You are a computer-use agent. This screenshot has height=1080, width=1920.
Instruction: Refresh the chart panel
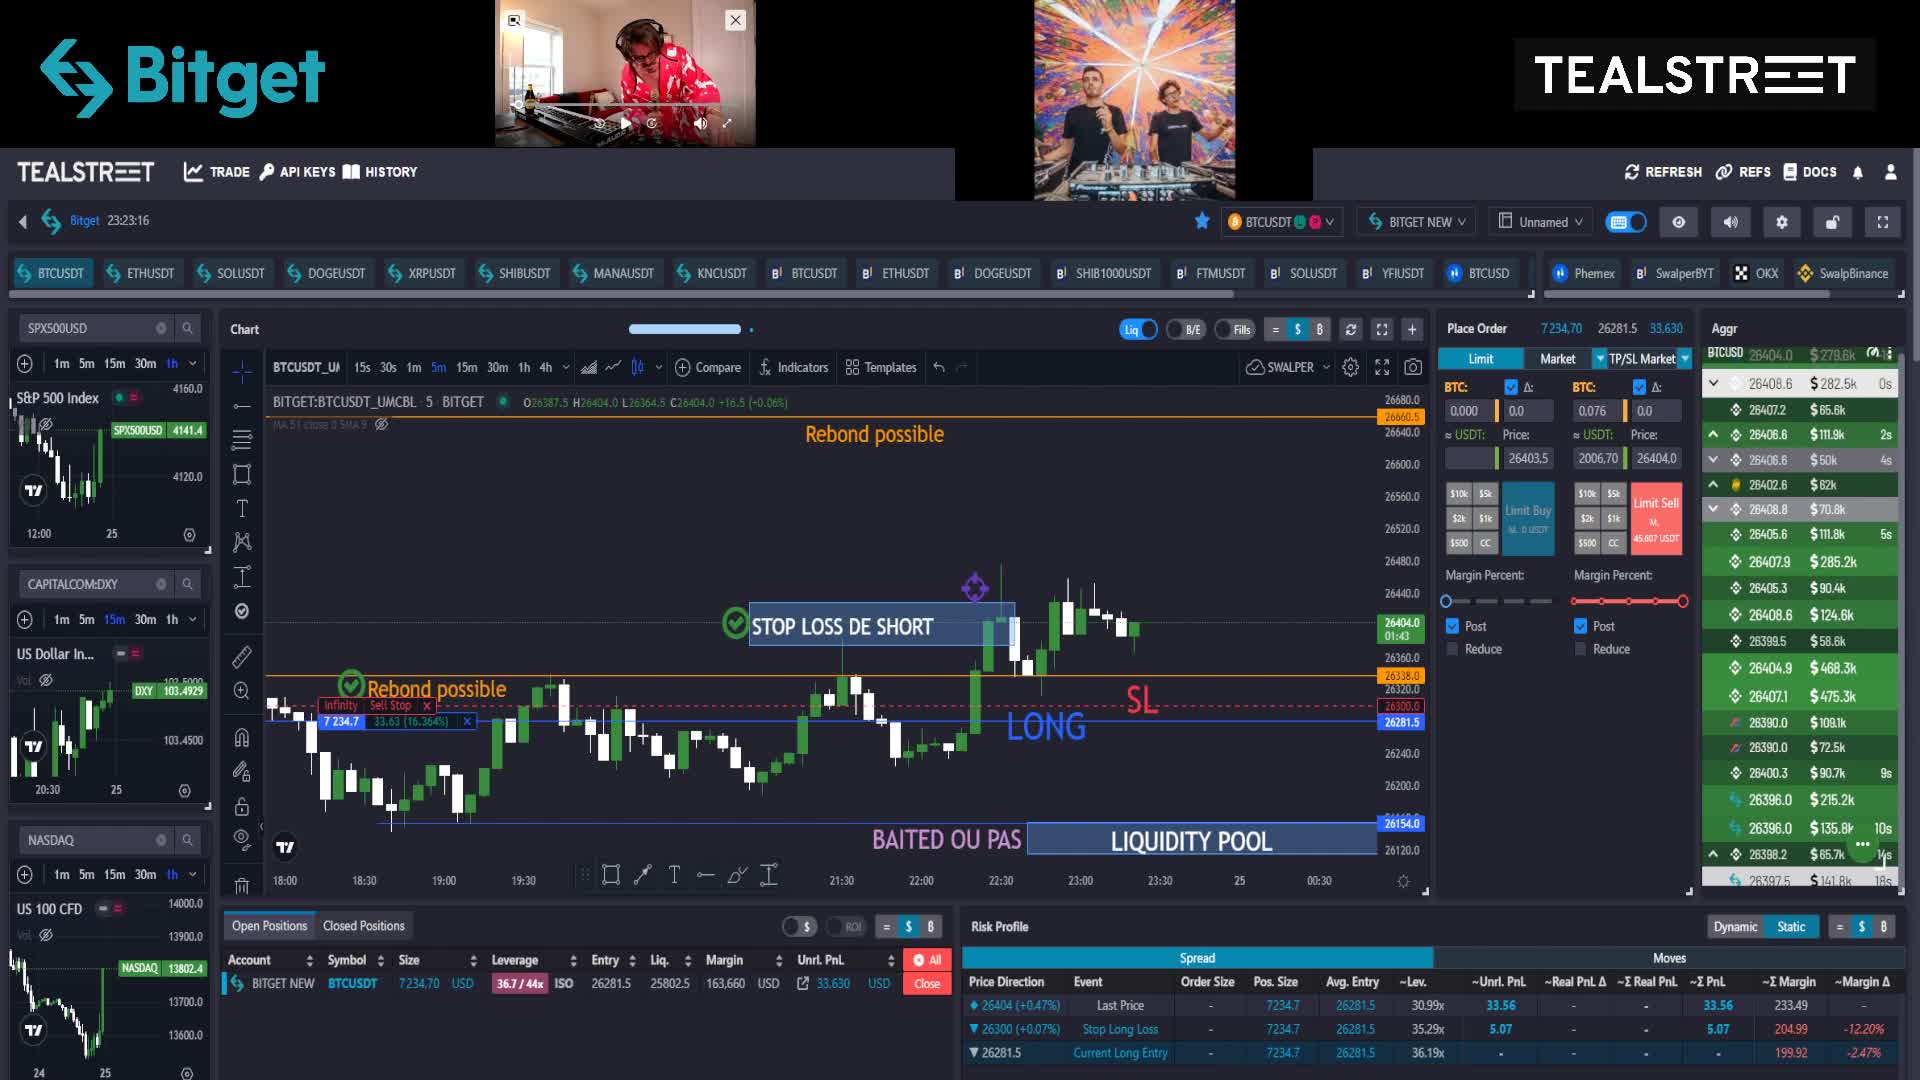[1351, 329]
